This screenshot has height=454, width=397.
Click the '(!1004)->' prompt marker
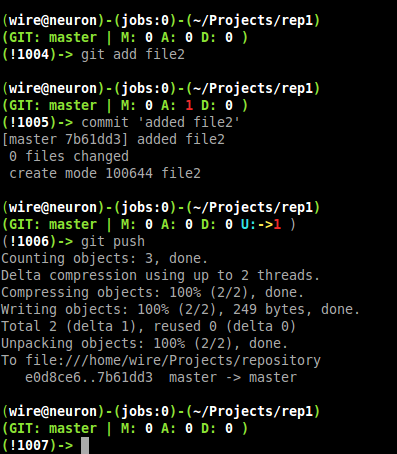pos(37,54)
